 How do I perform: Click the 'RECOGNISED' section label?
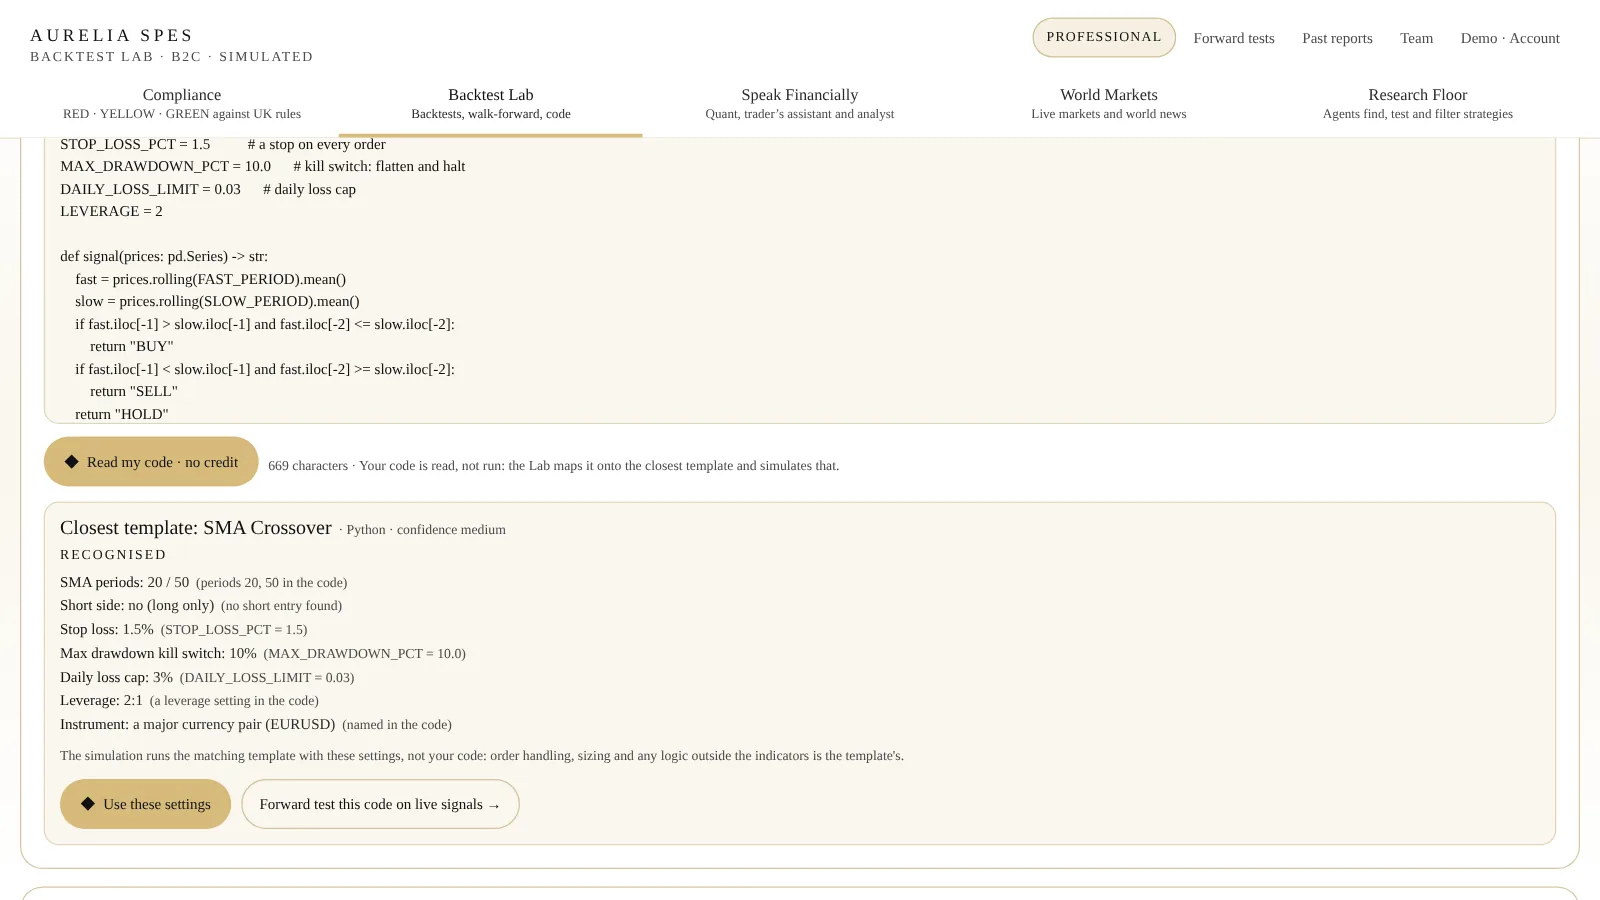tap(113, 554)
